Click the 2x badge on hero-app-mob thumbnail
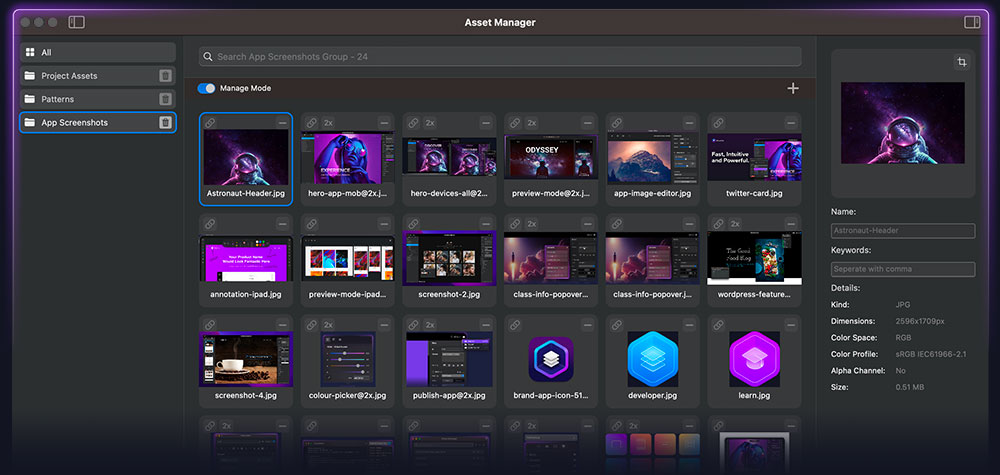This screenshot has width=1000, height=475. tap(328, 122)
